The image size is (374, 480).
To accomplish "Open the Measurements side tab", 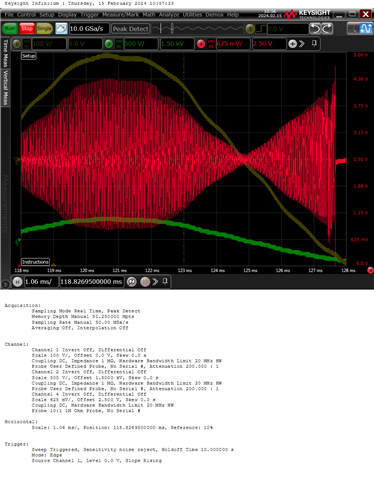I will pos(5,203).
